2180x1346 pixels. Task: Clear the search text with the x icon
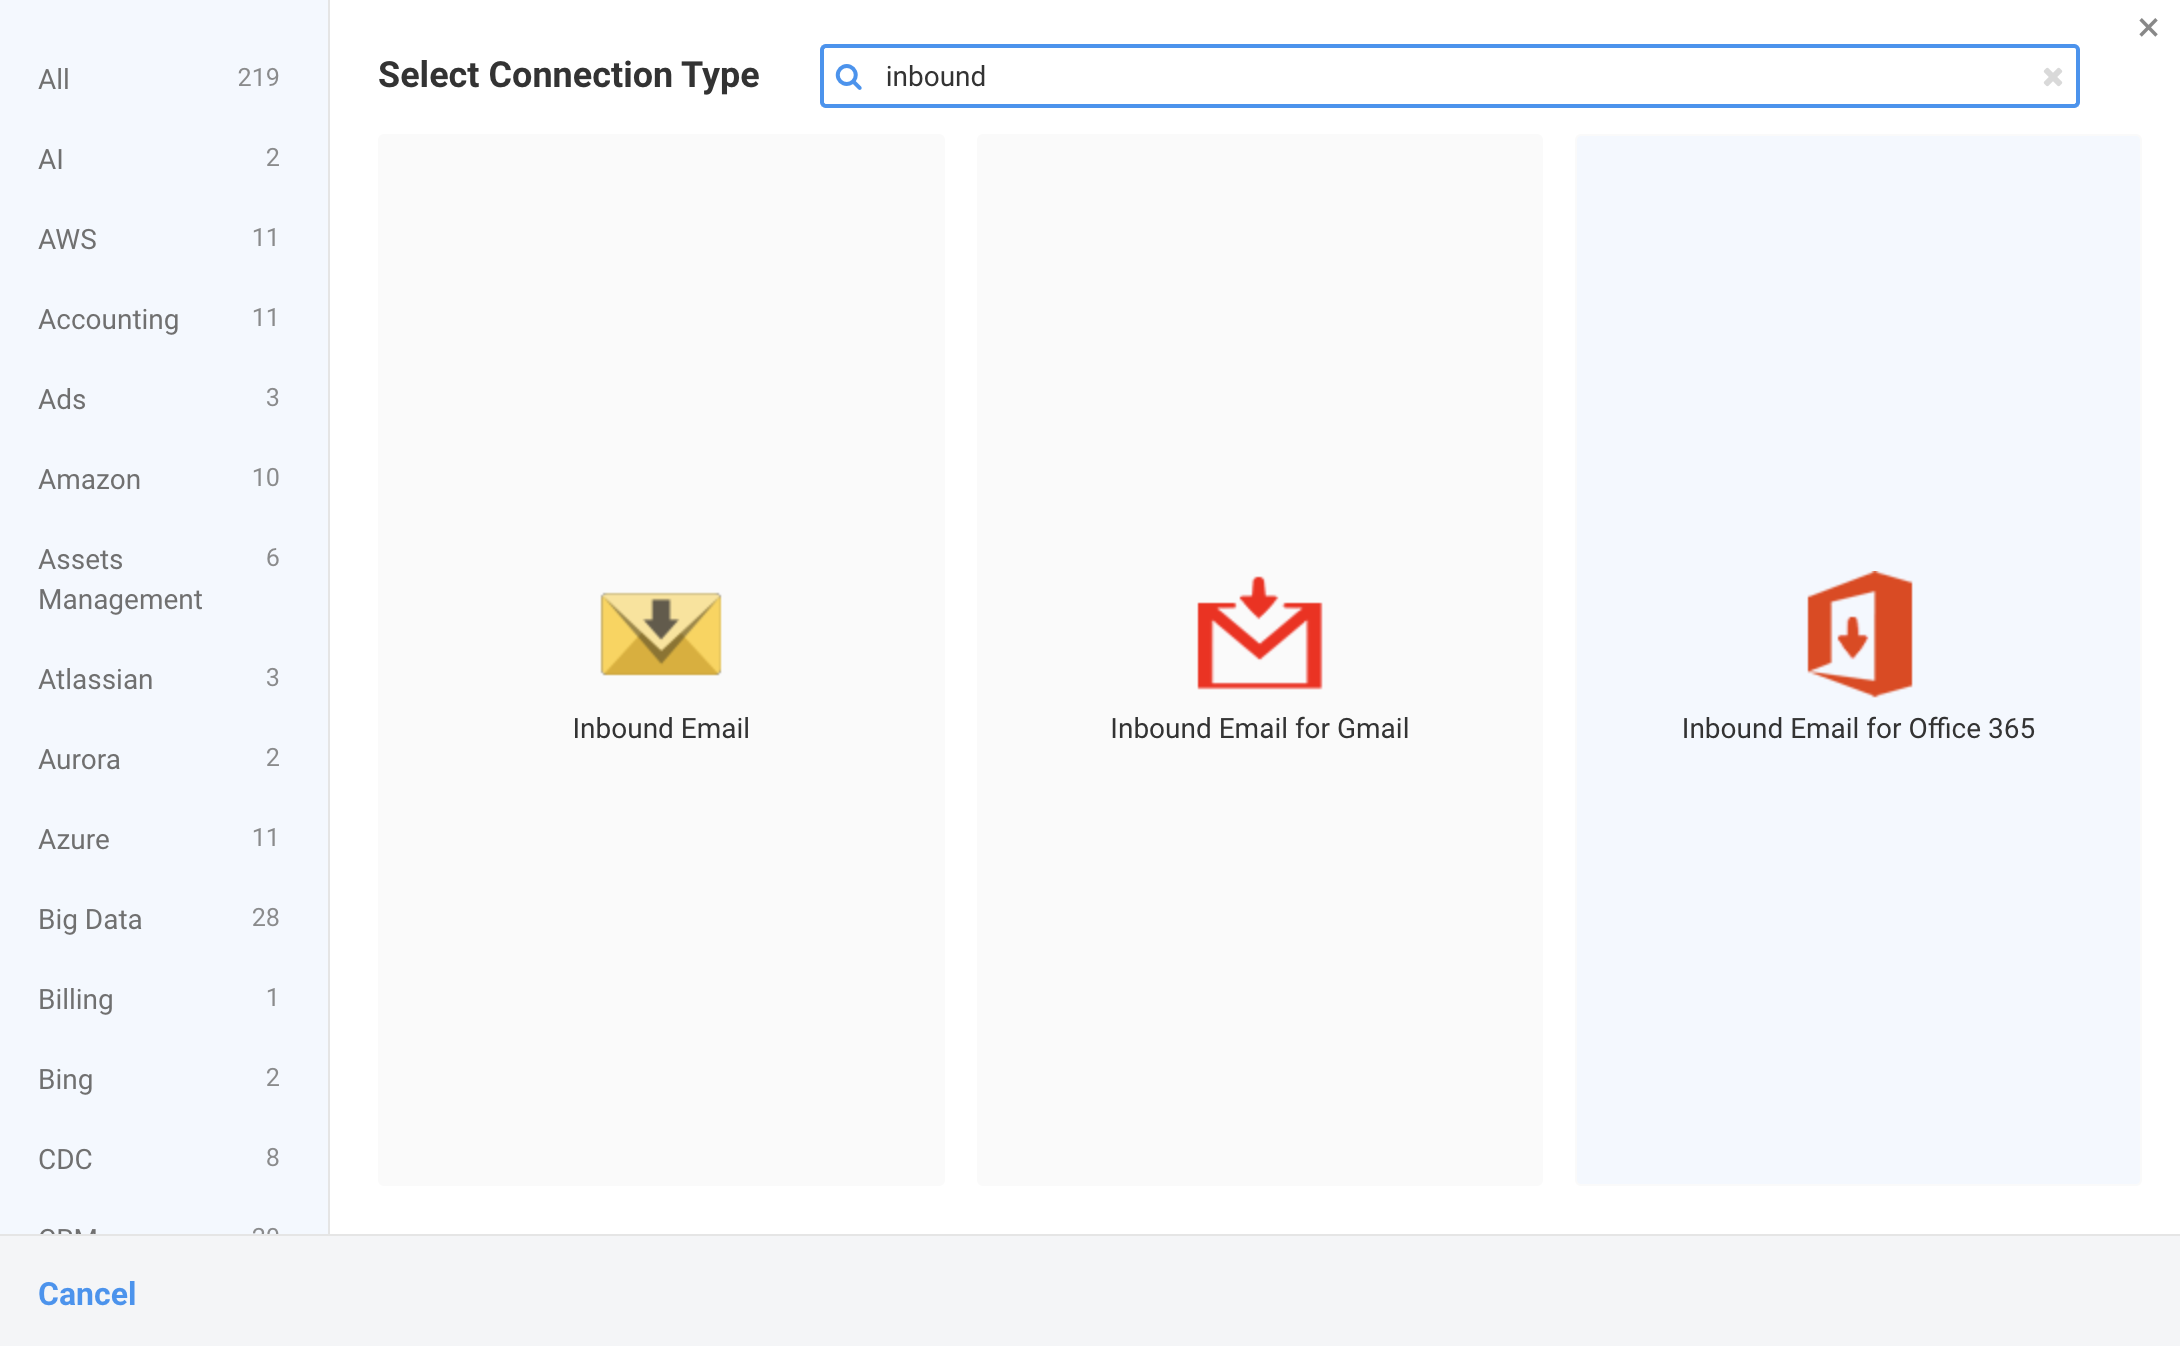[2052, 77]
